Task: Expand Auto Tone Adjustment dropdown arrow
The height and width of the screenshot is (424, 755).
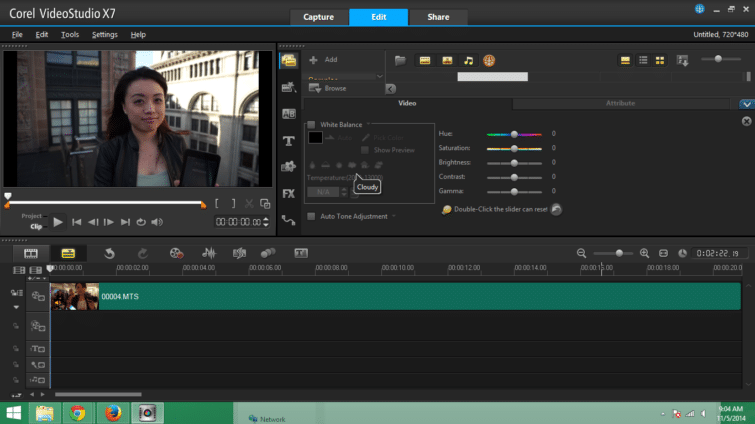Action: pos(394,217)
